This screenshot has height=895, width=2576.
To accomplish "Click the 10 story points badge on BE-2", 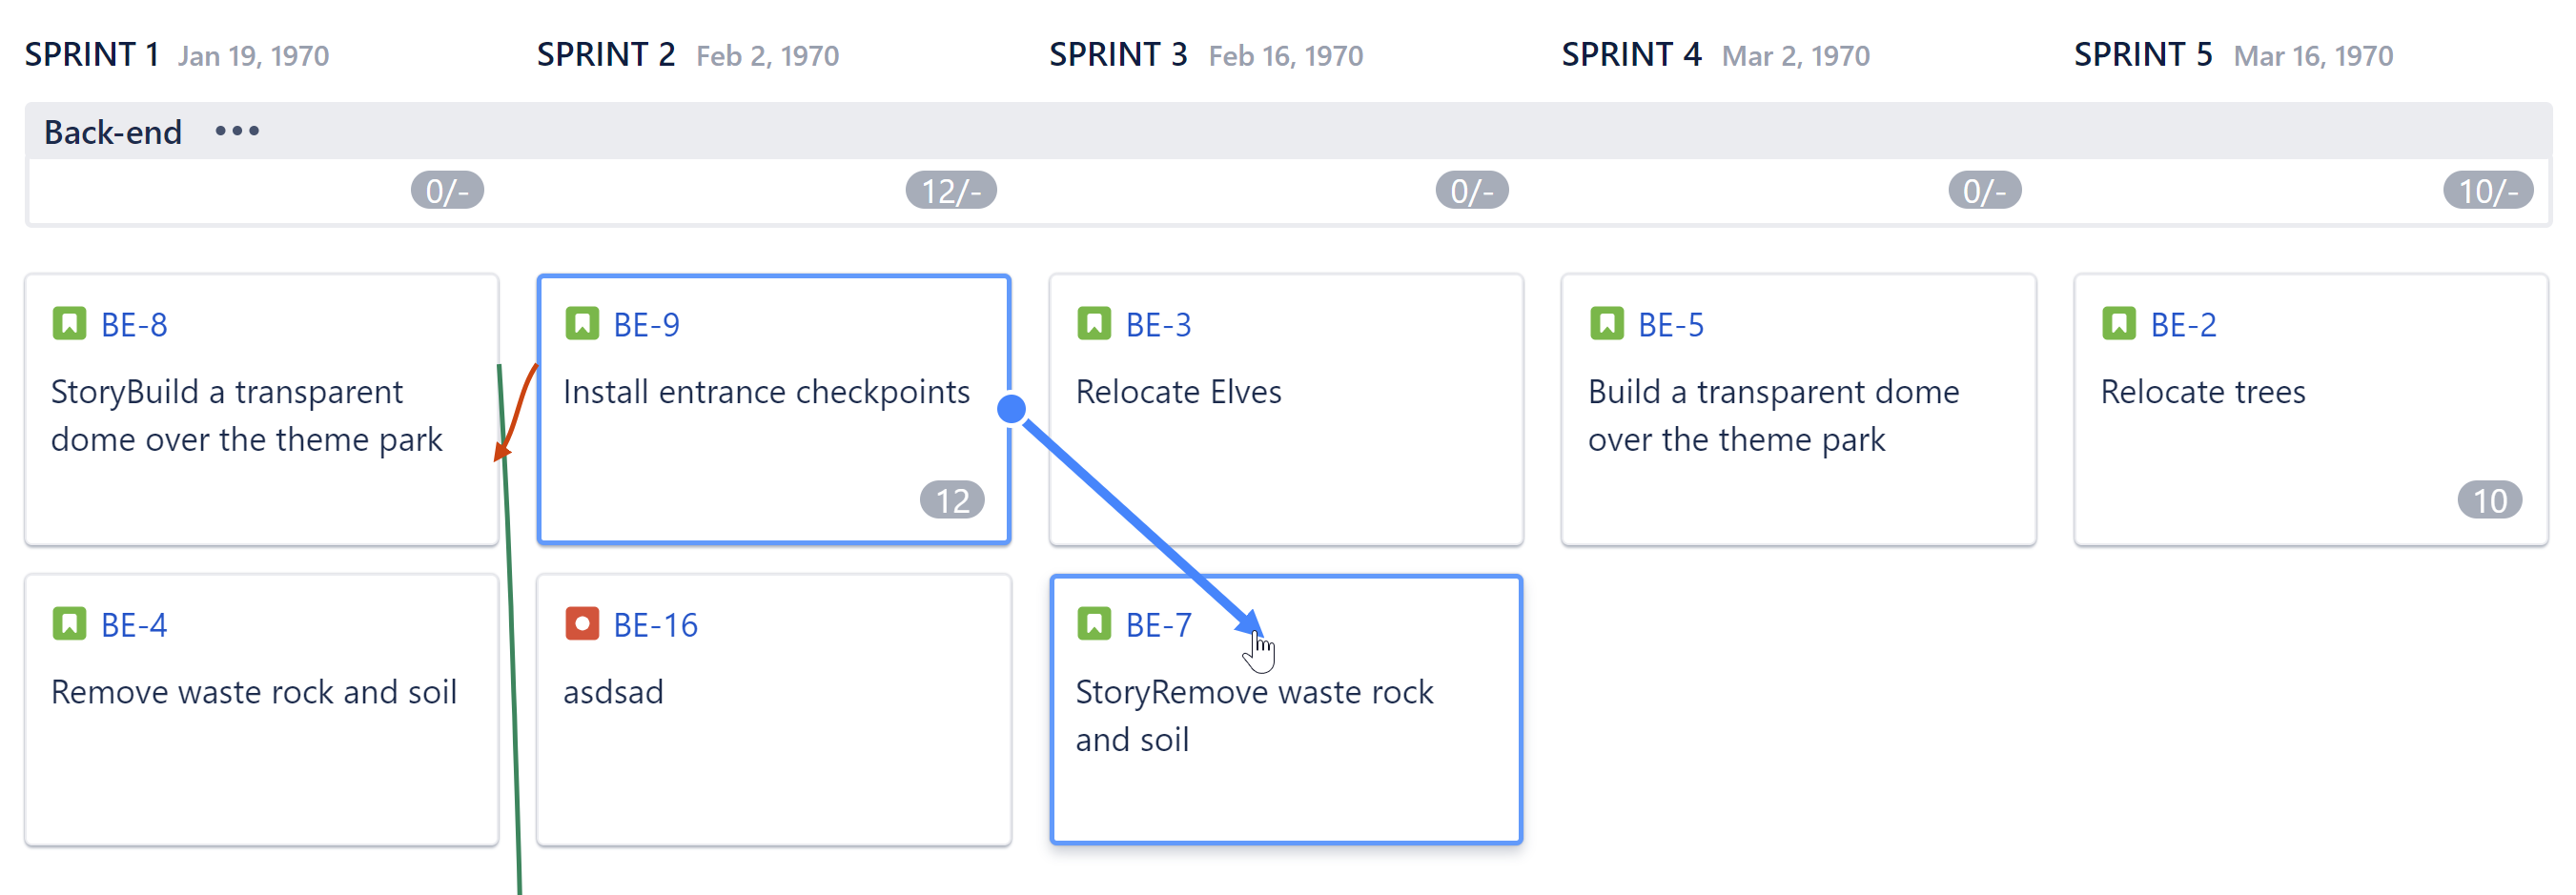I will (x=2489, y=500).
